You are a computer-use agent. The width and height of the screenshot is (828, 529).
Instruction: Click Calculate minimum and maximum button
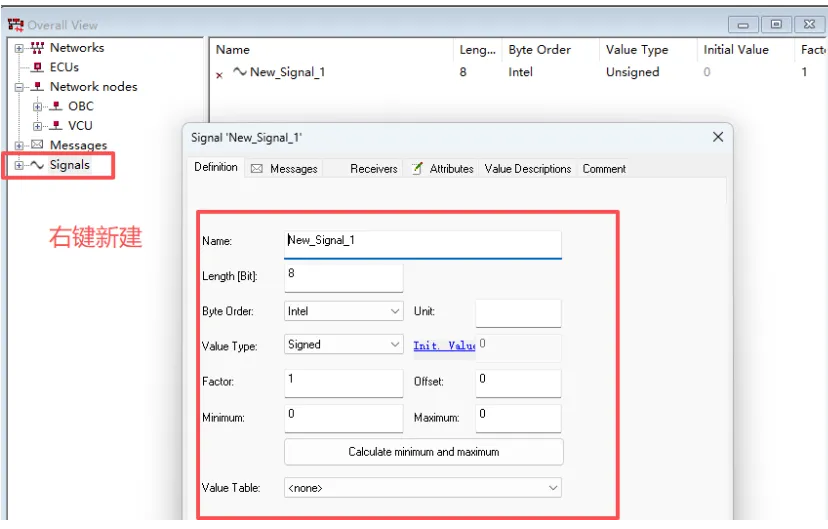[423, 452]
